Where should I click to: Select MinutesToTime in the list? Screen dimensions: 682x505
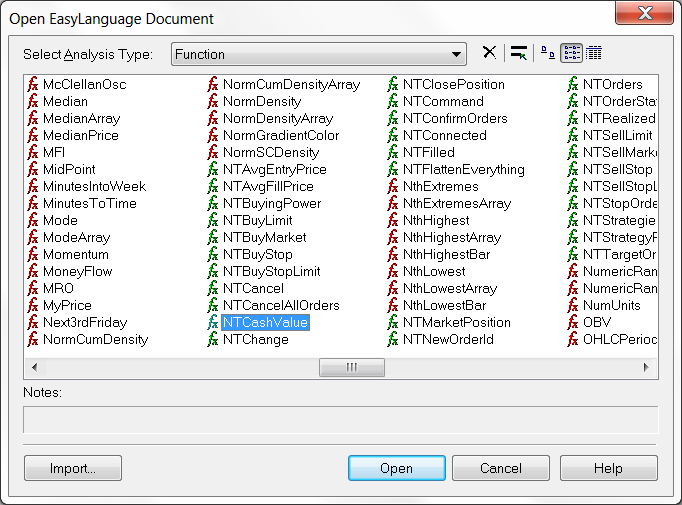pyautogui.click(x=90, y=203)
